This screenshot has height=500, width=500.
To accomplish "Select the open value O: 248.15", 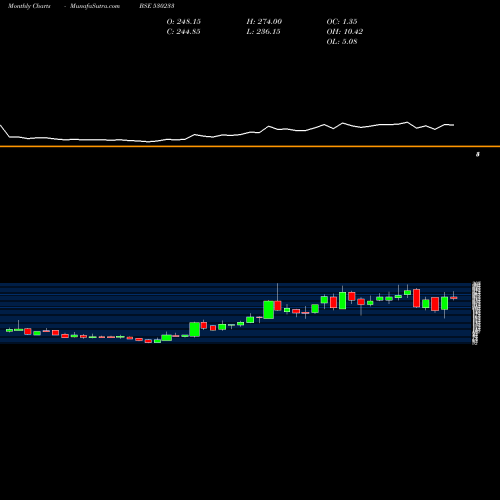I will 184,22.
